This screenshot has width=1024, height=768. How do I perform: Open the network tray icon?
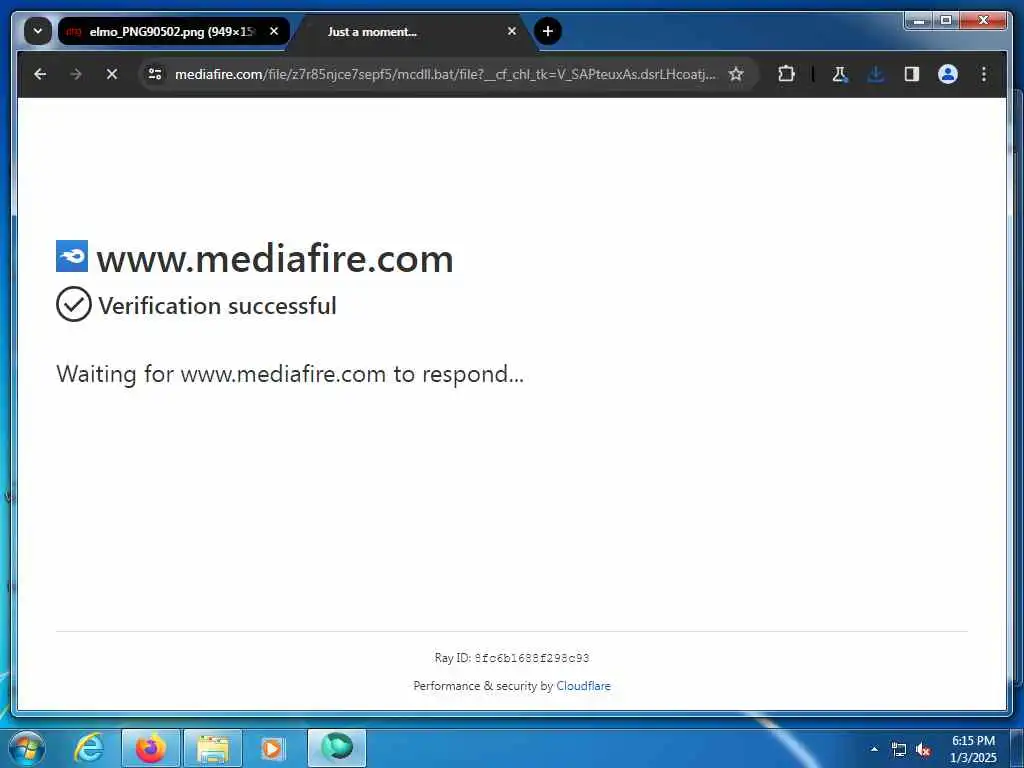(x=899, y=750)
